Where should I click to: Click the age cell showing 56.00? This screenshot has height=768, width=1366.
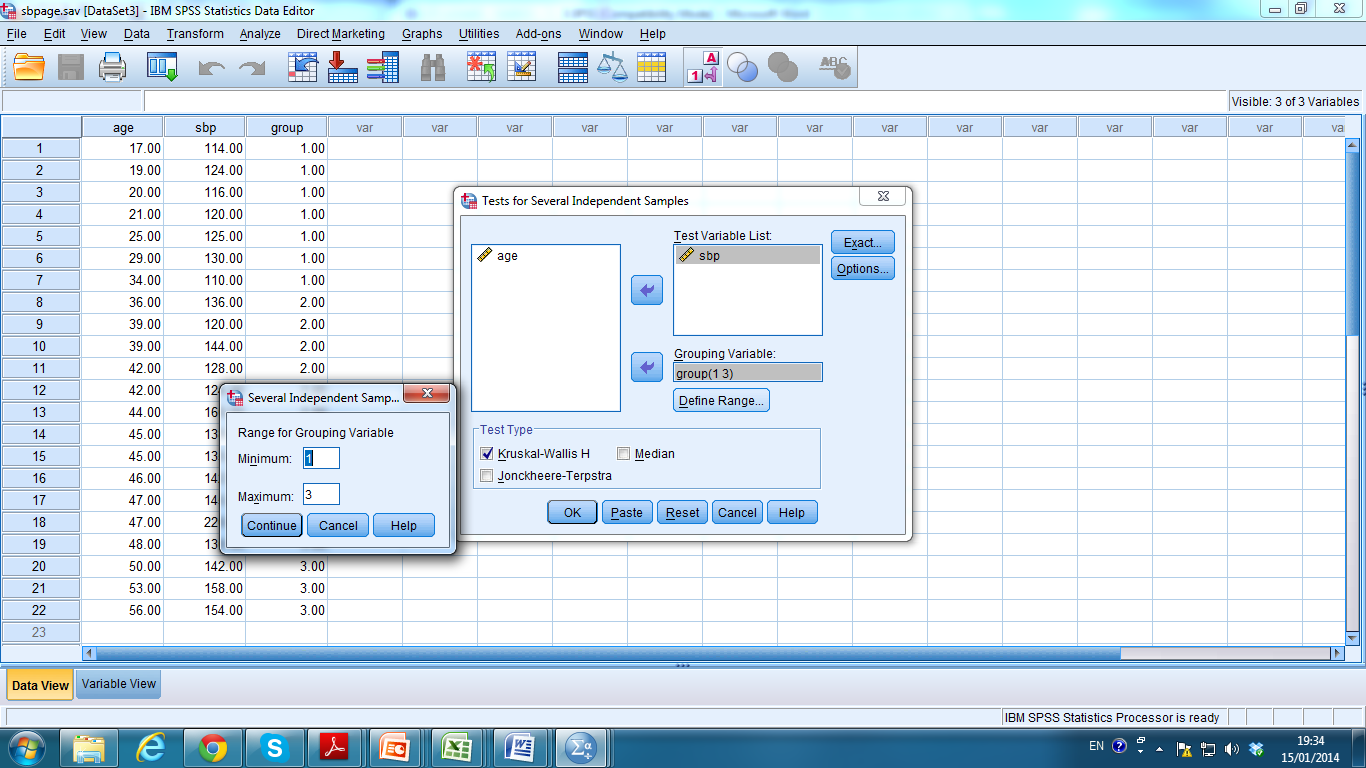123,610
